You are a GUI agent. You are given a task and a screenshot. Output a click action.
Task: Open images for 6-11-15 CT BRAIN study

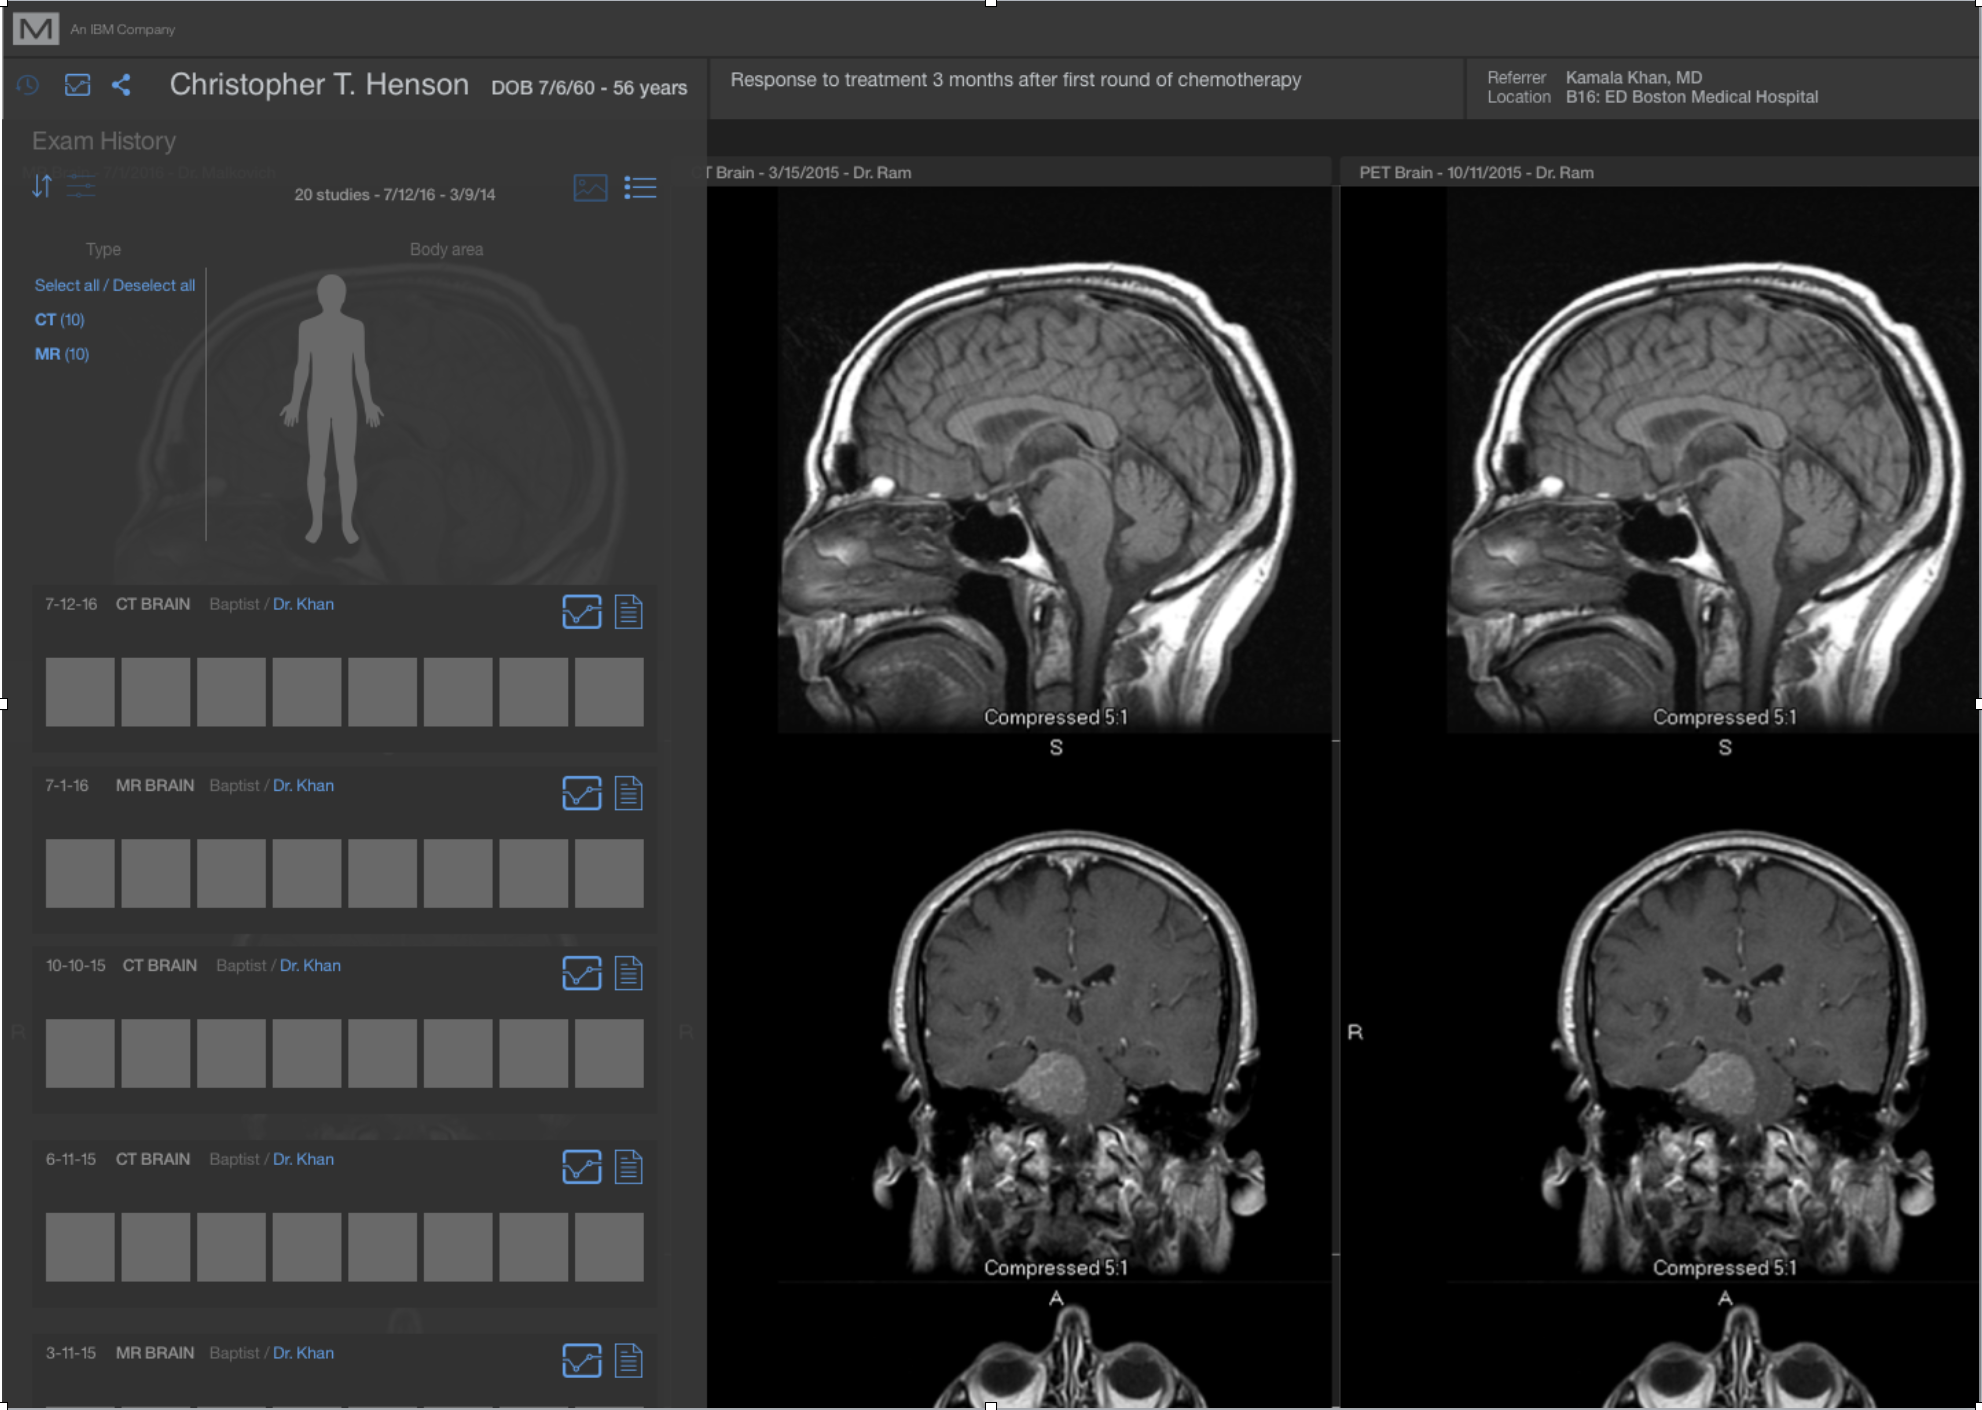(x=582, y=1166)
